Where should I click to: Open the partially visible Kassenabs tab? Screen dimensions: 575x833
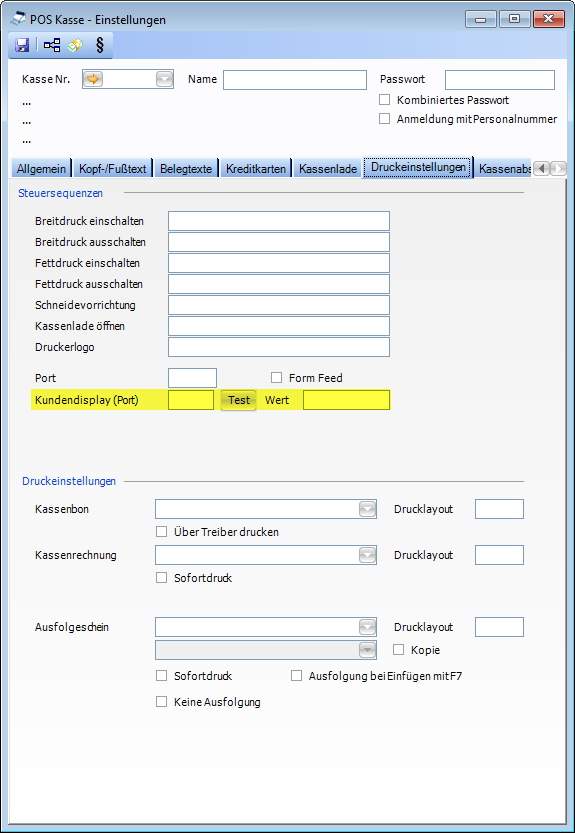[x=504, y=168]
